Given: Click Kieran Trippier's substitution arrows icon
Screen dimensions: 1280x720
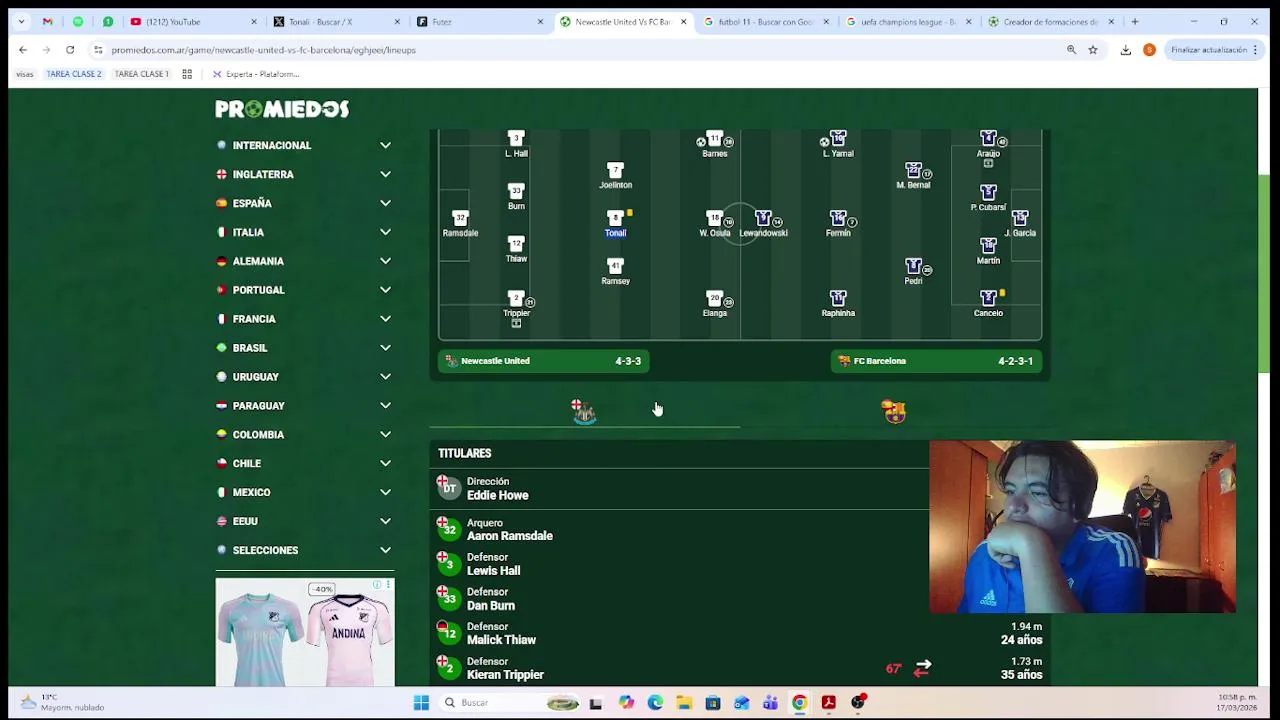Looking at the screenshot, I should 923,668.
